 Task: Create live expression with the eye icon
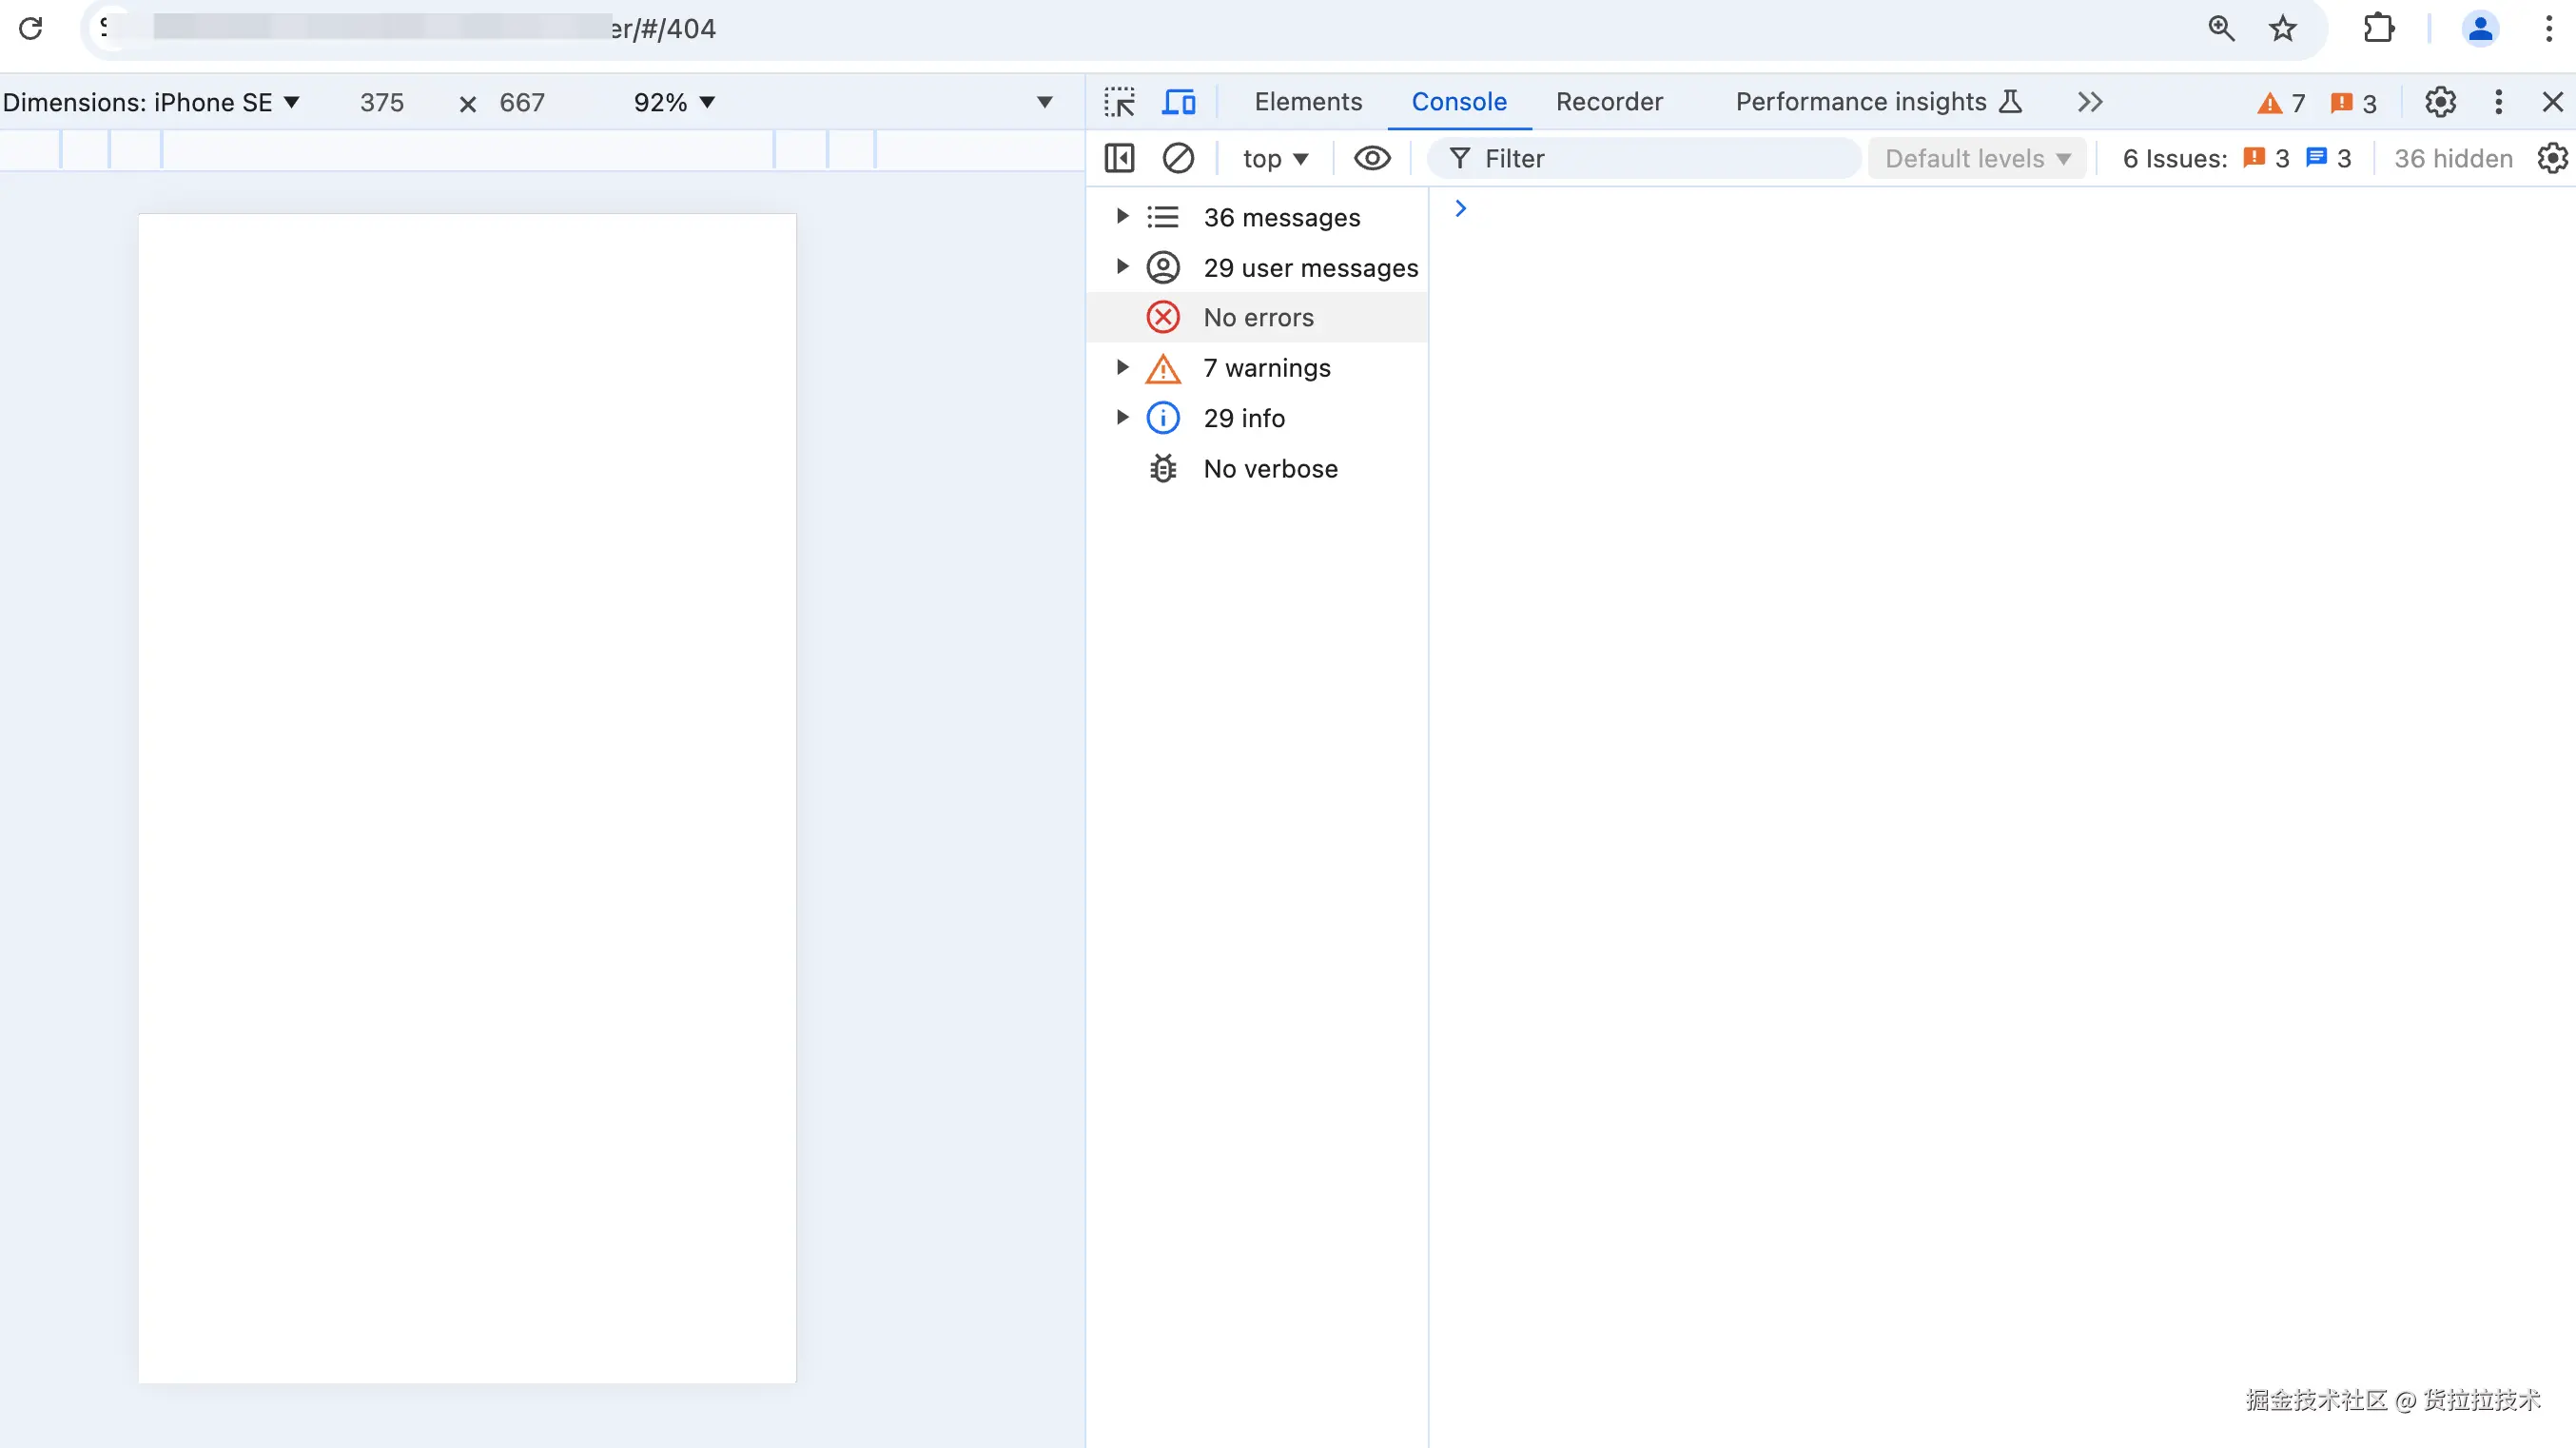[x=1372, y=158]
